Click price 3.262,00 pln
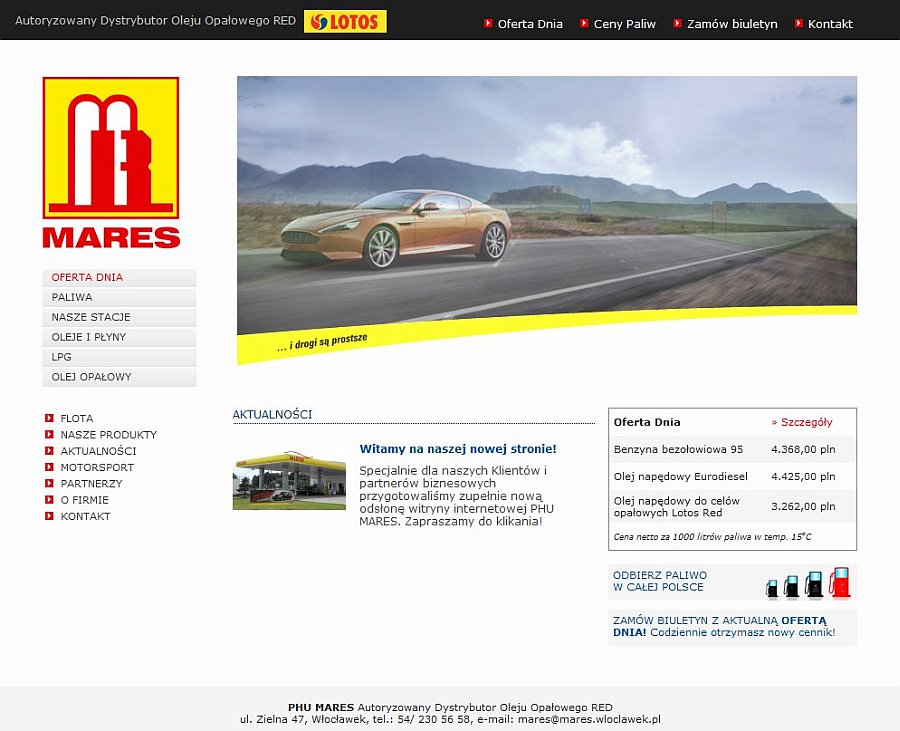 (x=803, y=507)
